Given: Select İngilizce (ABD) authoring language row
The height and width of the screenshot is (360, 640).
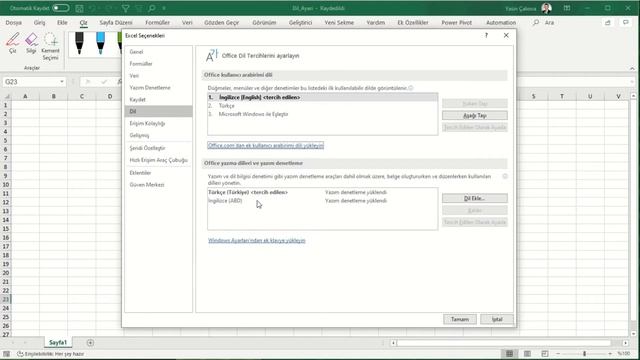Looking at the screenshot, I should [x=322, y=201].
